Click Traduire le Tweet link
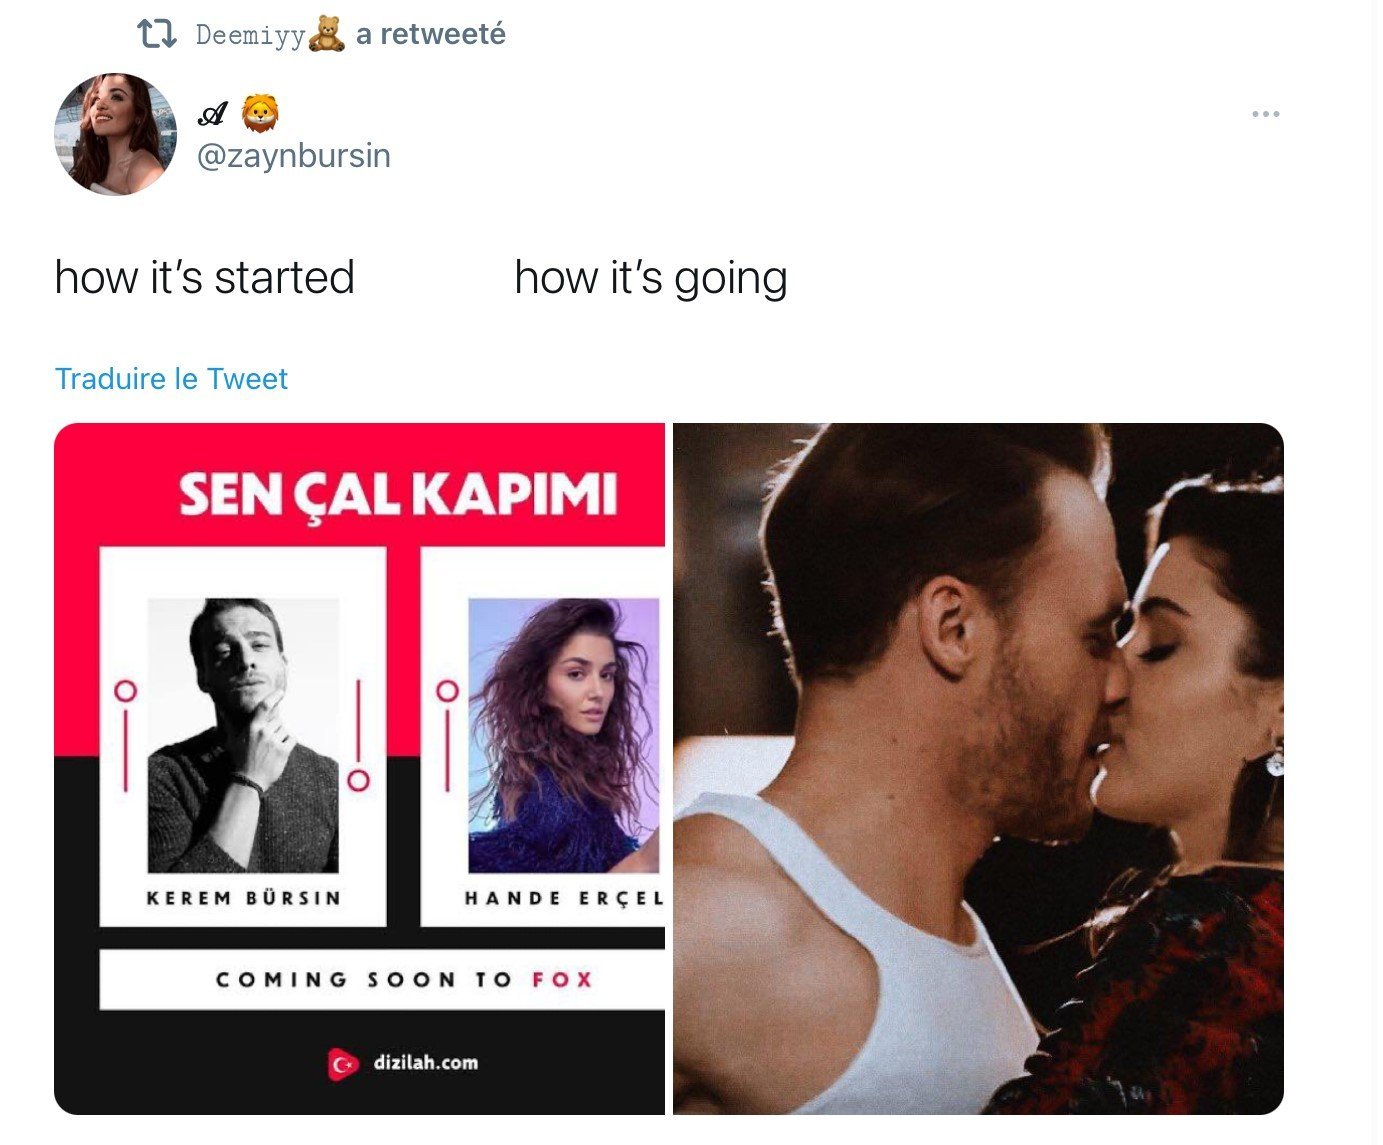The image size is (1383, 1145). pyautogui.click(x=171, y=379)
